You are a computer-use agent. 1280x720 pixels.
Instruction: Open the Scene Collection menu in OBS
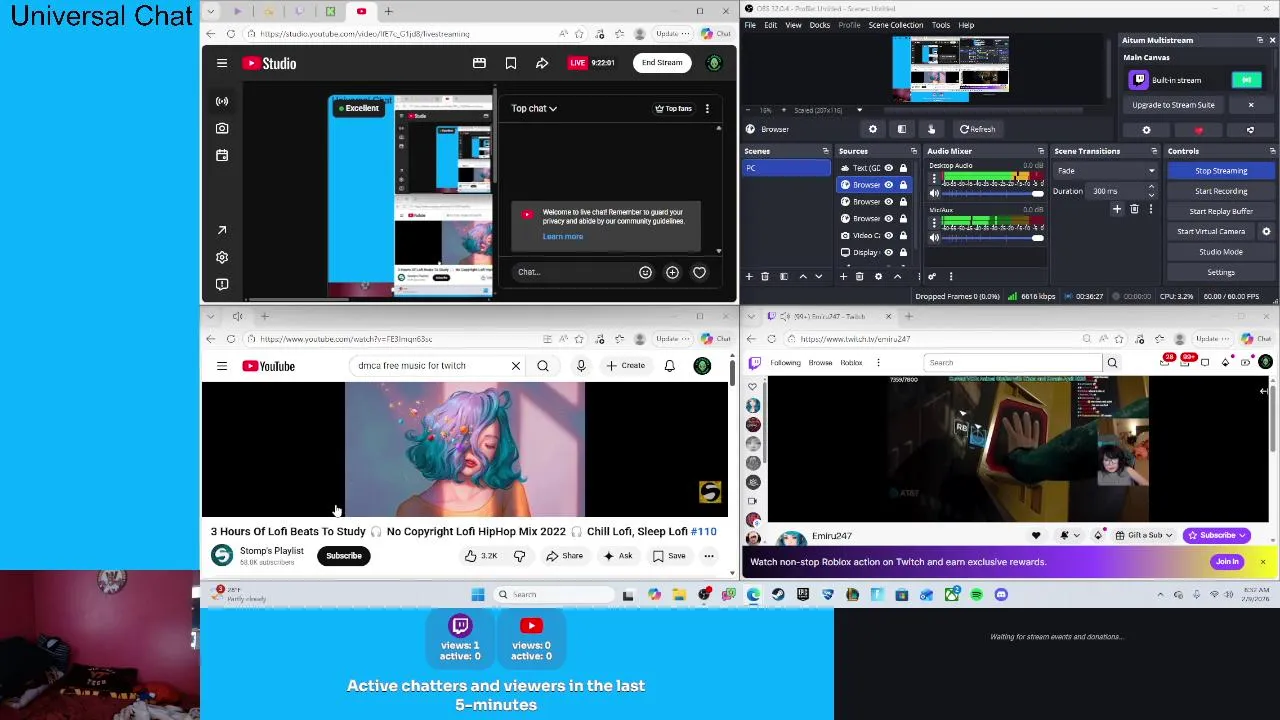coord(895,25)
